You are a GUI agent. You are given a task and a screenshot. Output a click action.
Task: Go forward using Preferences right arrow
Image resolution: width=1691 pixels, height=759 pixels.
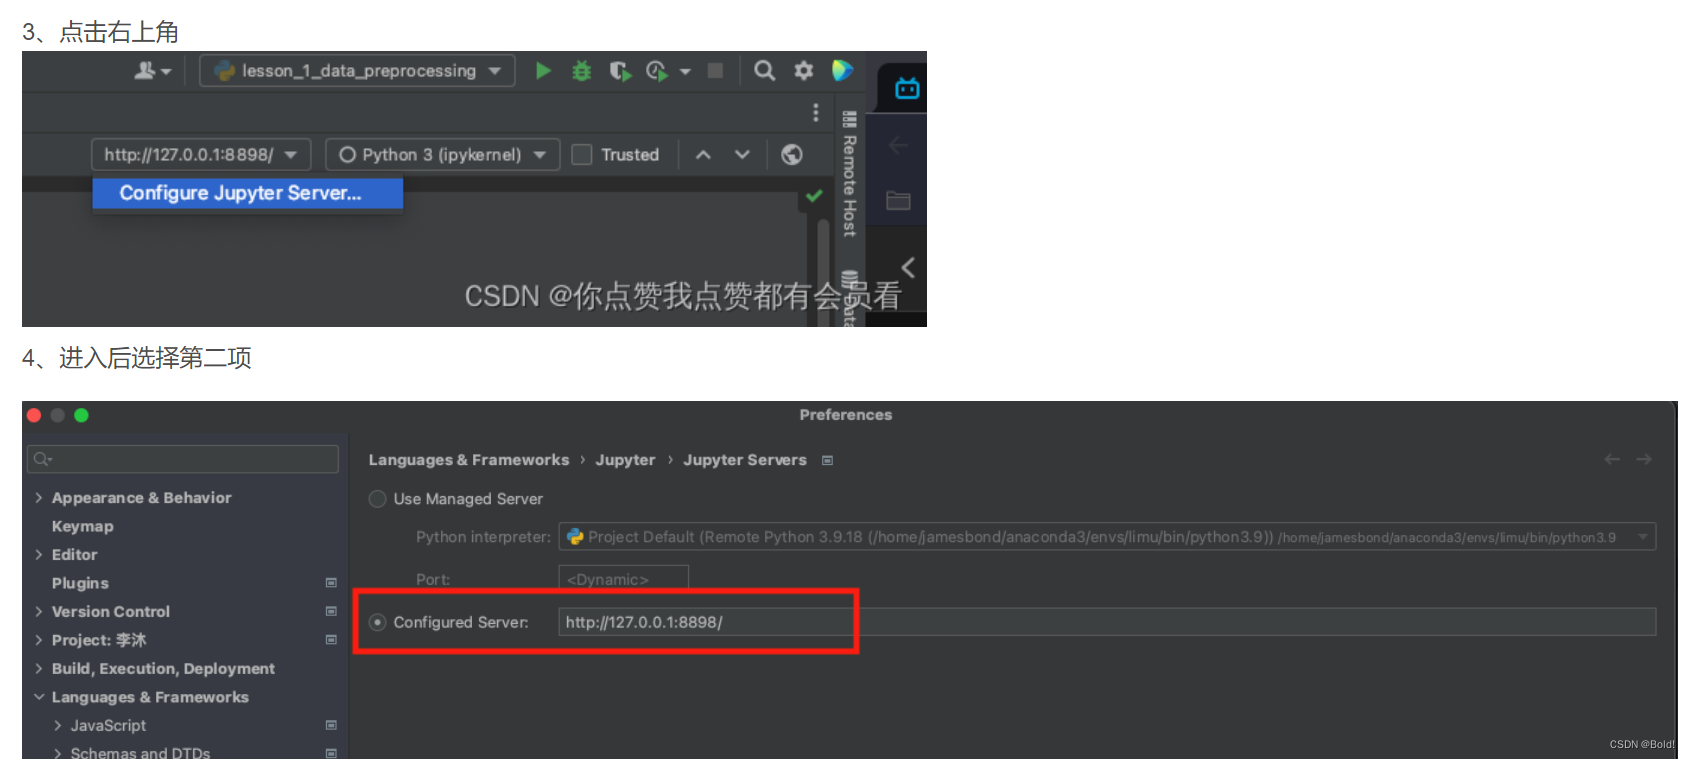tap(1644, 459)
